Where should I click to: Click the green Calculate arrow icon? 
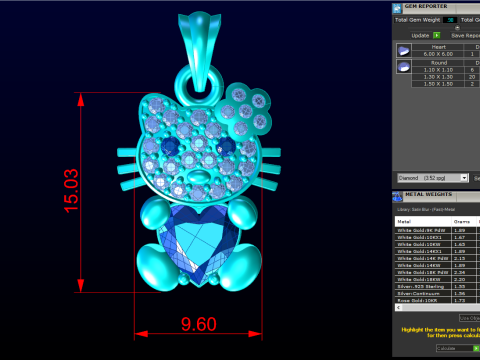coord(476,348)
